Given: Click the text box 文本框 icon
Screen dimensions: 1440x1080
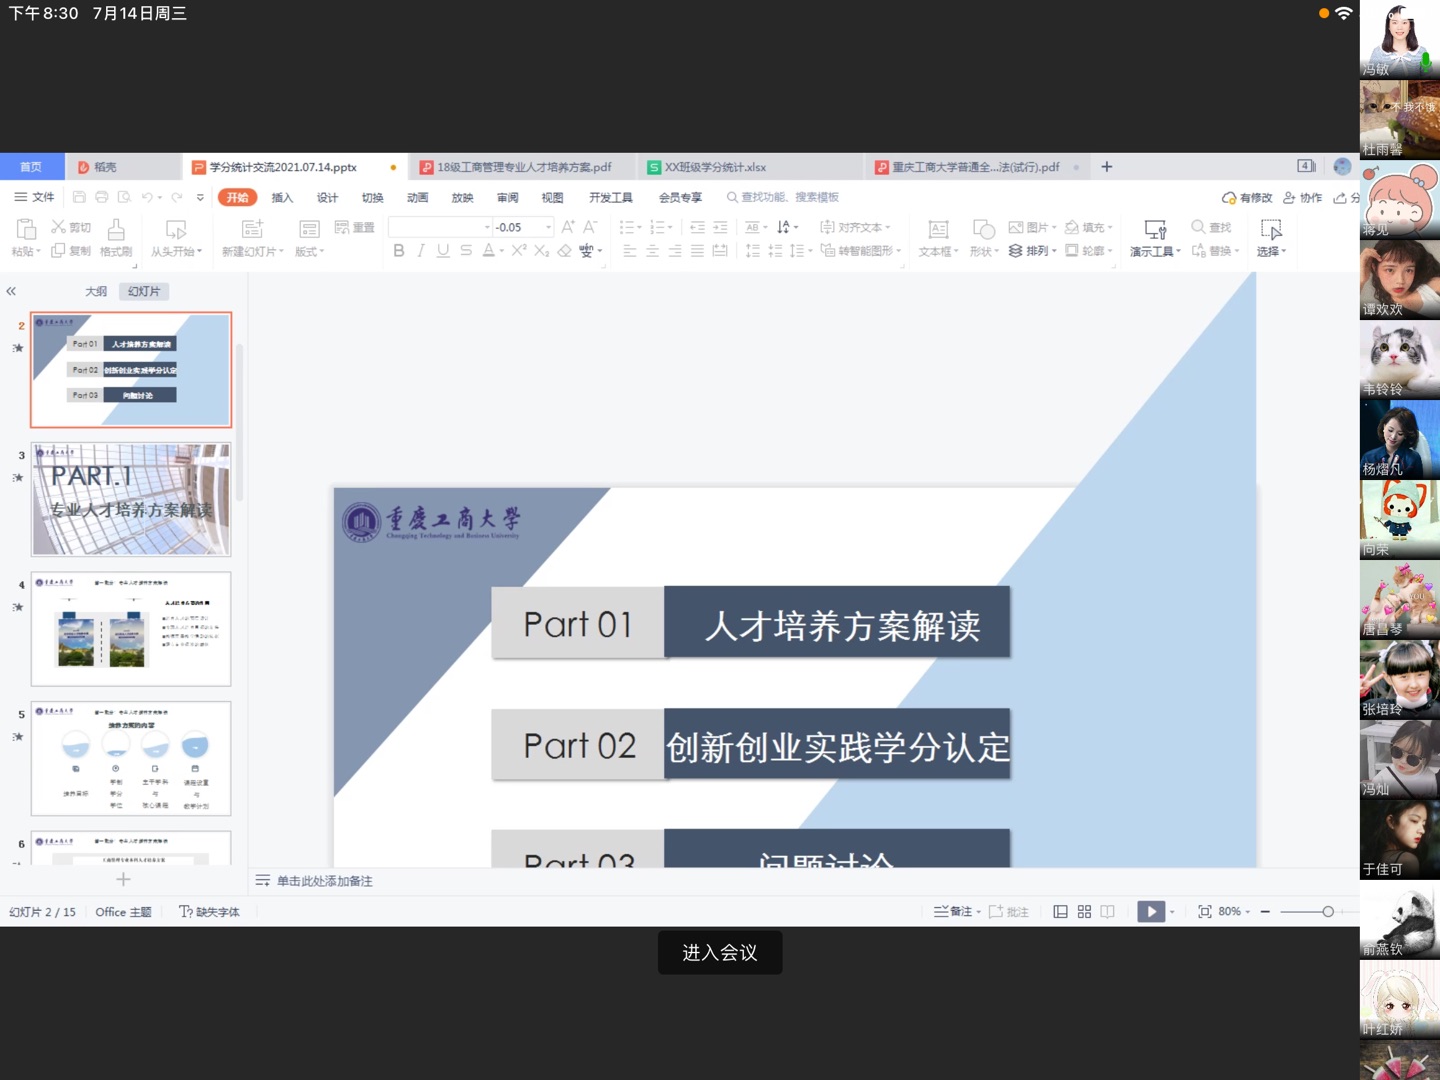Looking at the screenshot, I should point(938,238).
